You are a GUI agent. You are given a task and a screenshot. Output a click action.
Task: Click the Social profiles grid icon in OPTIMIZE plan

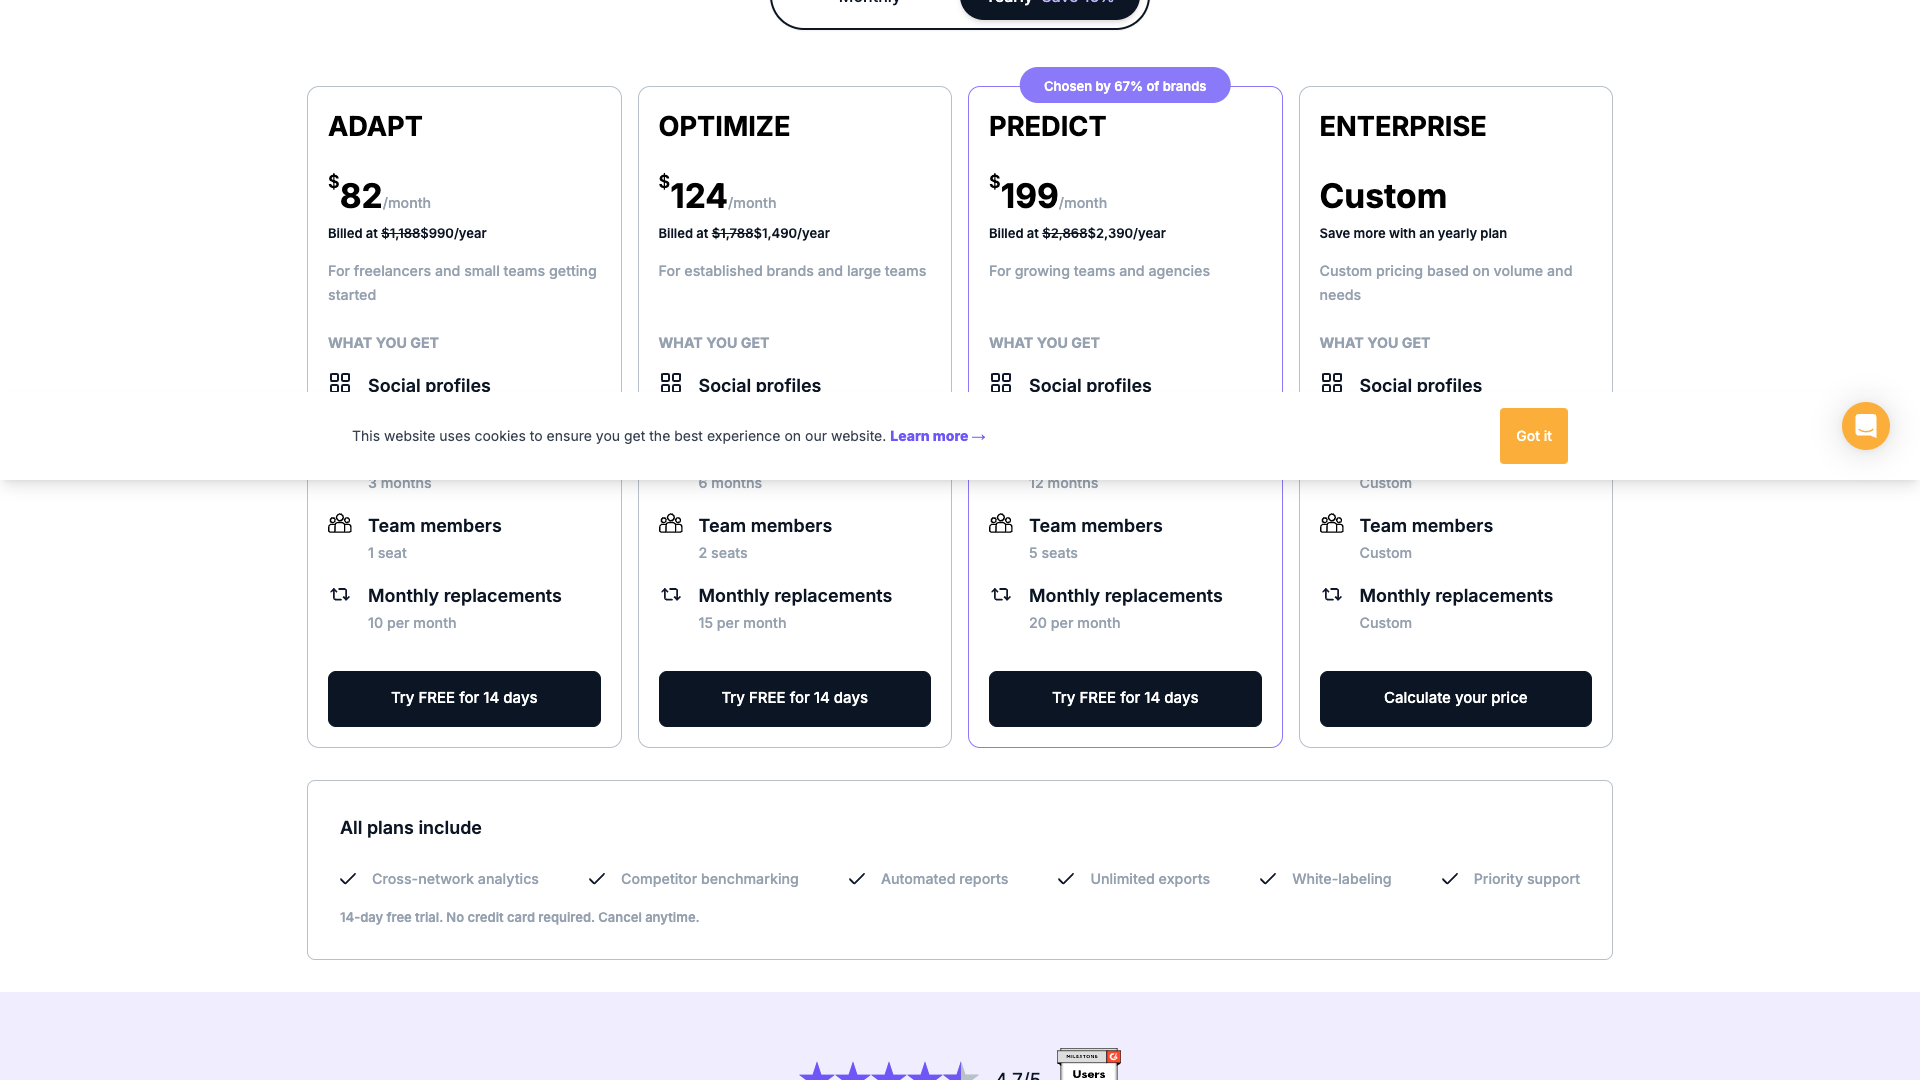tap(670, 382)
